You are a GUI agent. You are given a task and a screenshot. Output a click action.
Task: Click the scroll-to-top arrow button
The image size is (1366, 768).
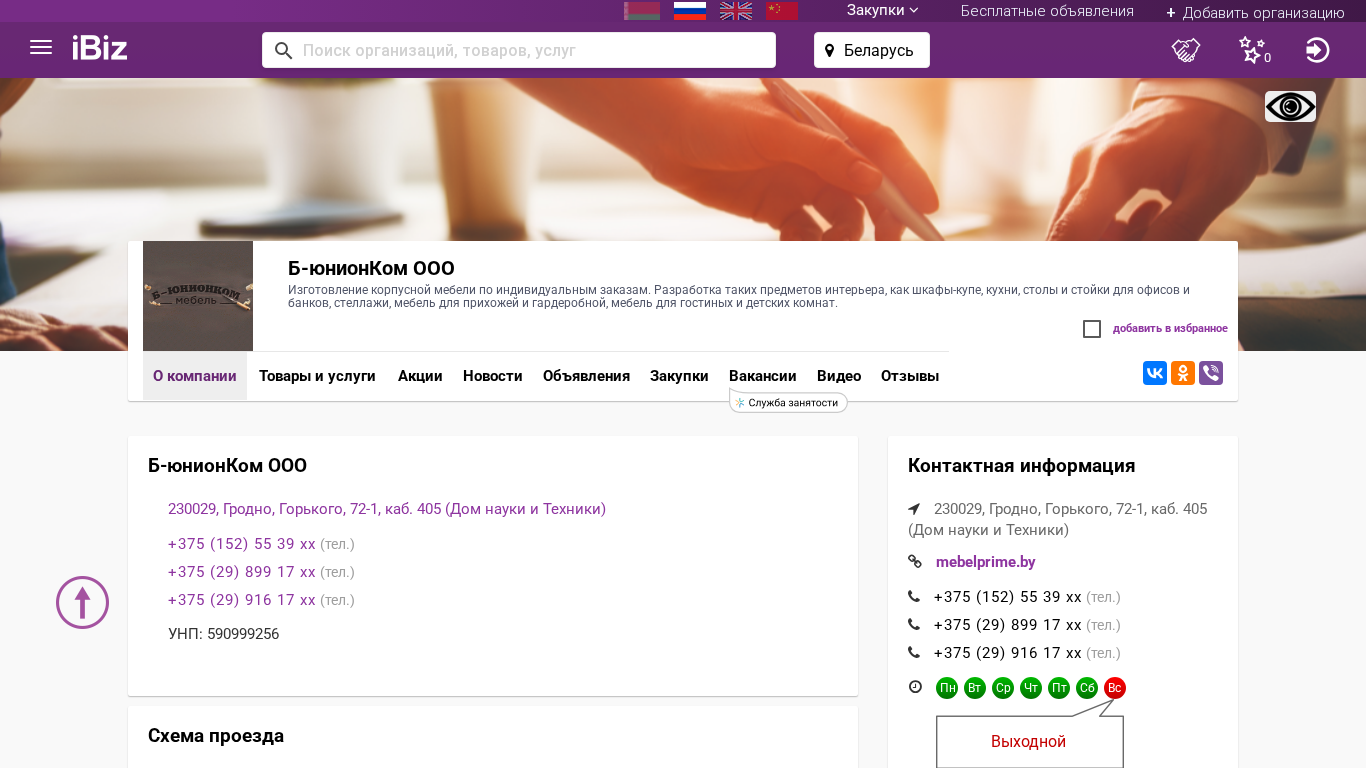[82, 602]
